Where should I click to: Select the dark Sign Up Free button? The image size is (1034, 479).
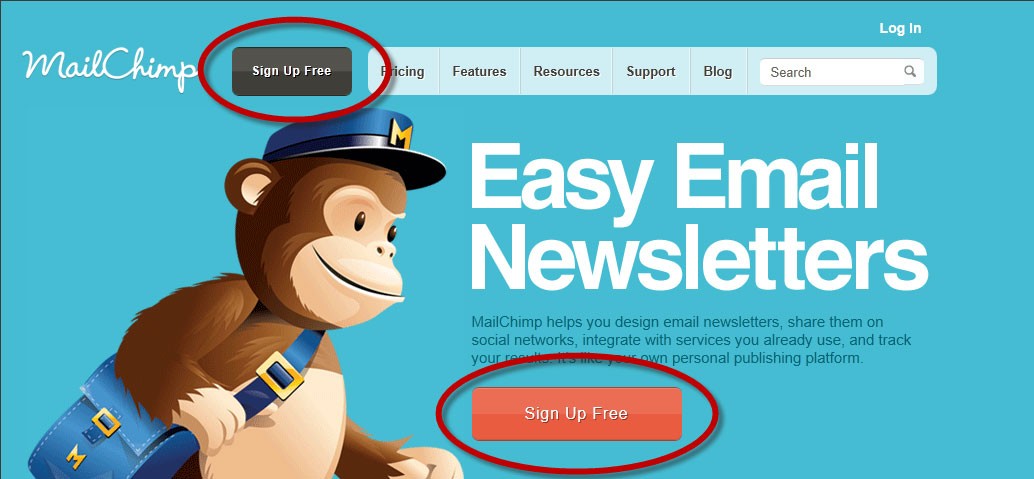click(292, 71)
